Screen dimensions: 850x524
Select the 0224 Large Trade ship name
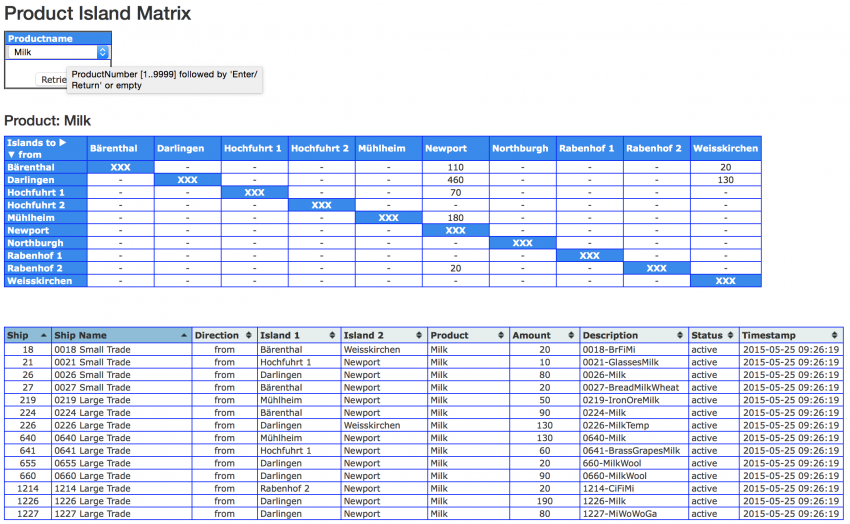pos(93,413)
